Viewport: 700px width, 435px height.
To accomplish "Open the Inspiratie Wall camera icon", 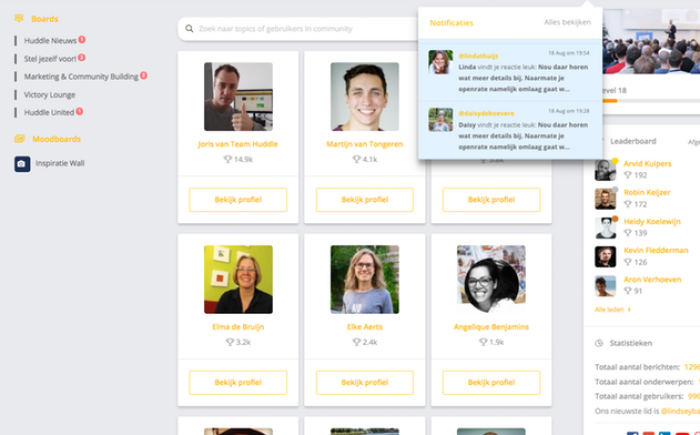I will tap(22, 164).
